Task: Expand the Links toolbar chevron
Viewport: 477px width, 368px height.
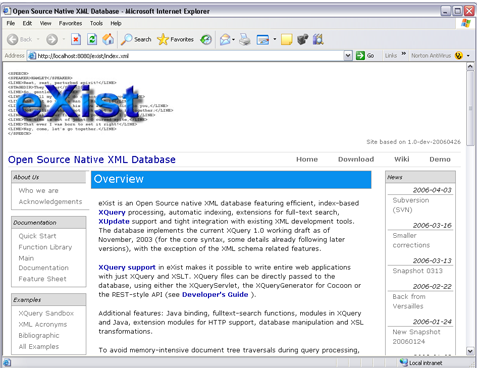Action: coord(404,54)
